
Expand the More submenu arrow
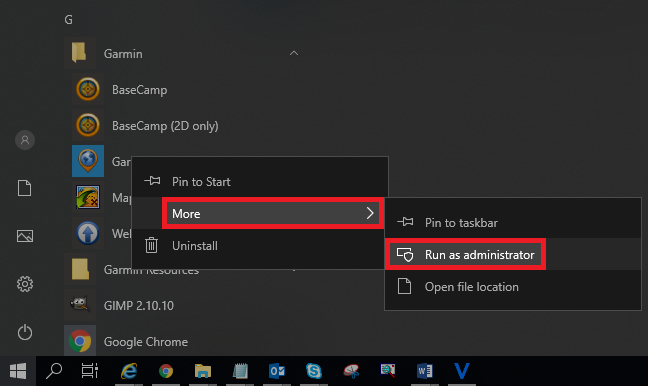[x=370, y=213]
